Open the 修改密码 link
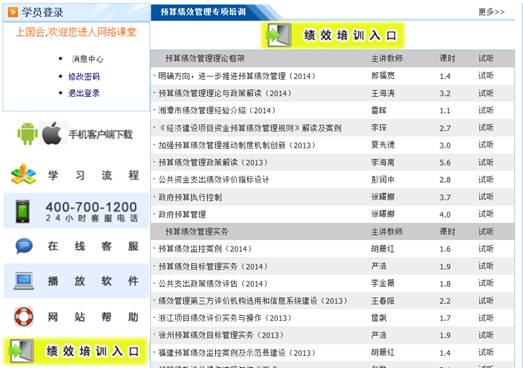 click(x=84, y=76)
